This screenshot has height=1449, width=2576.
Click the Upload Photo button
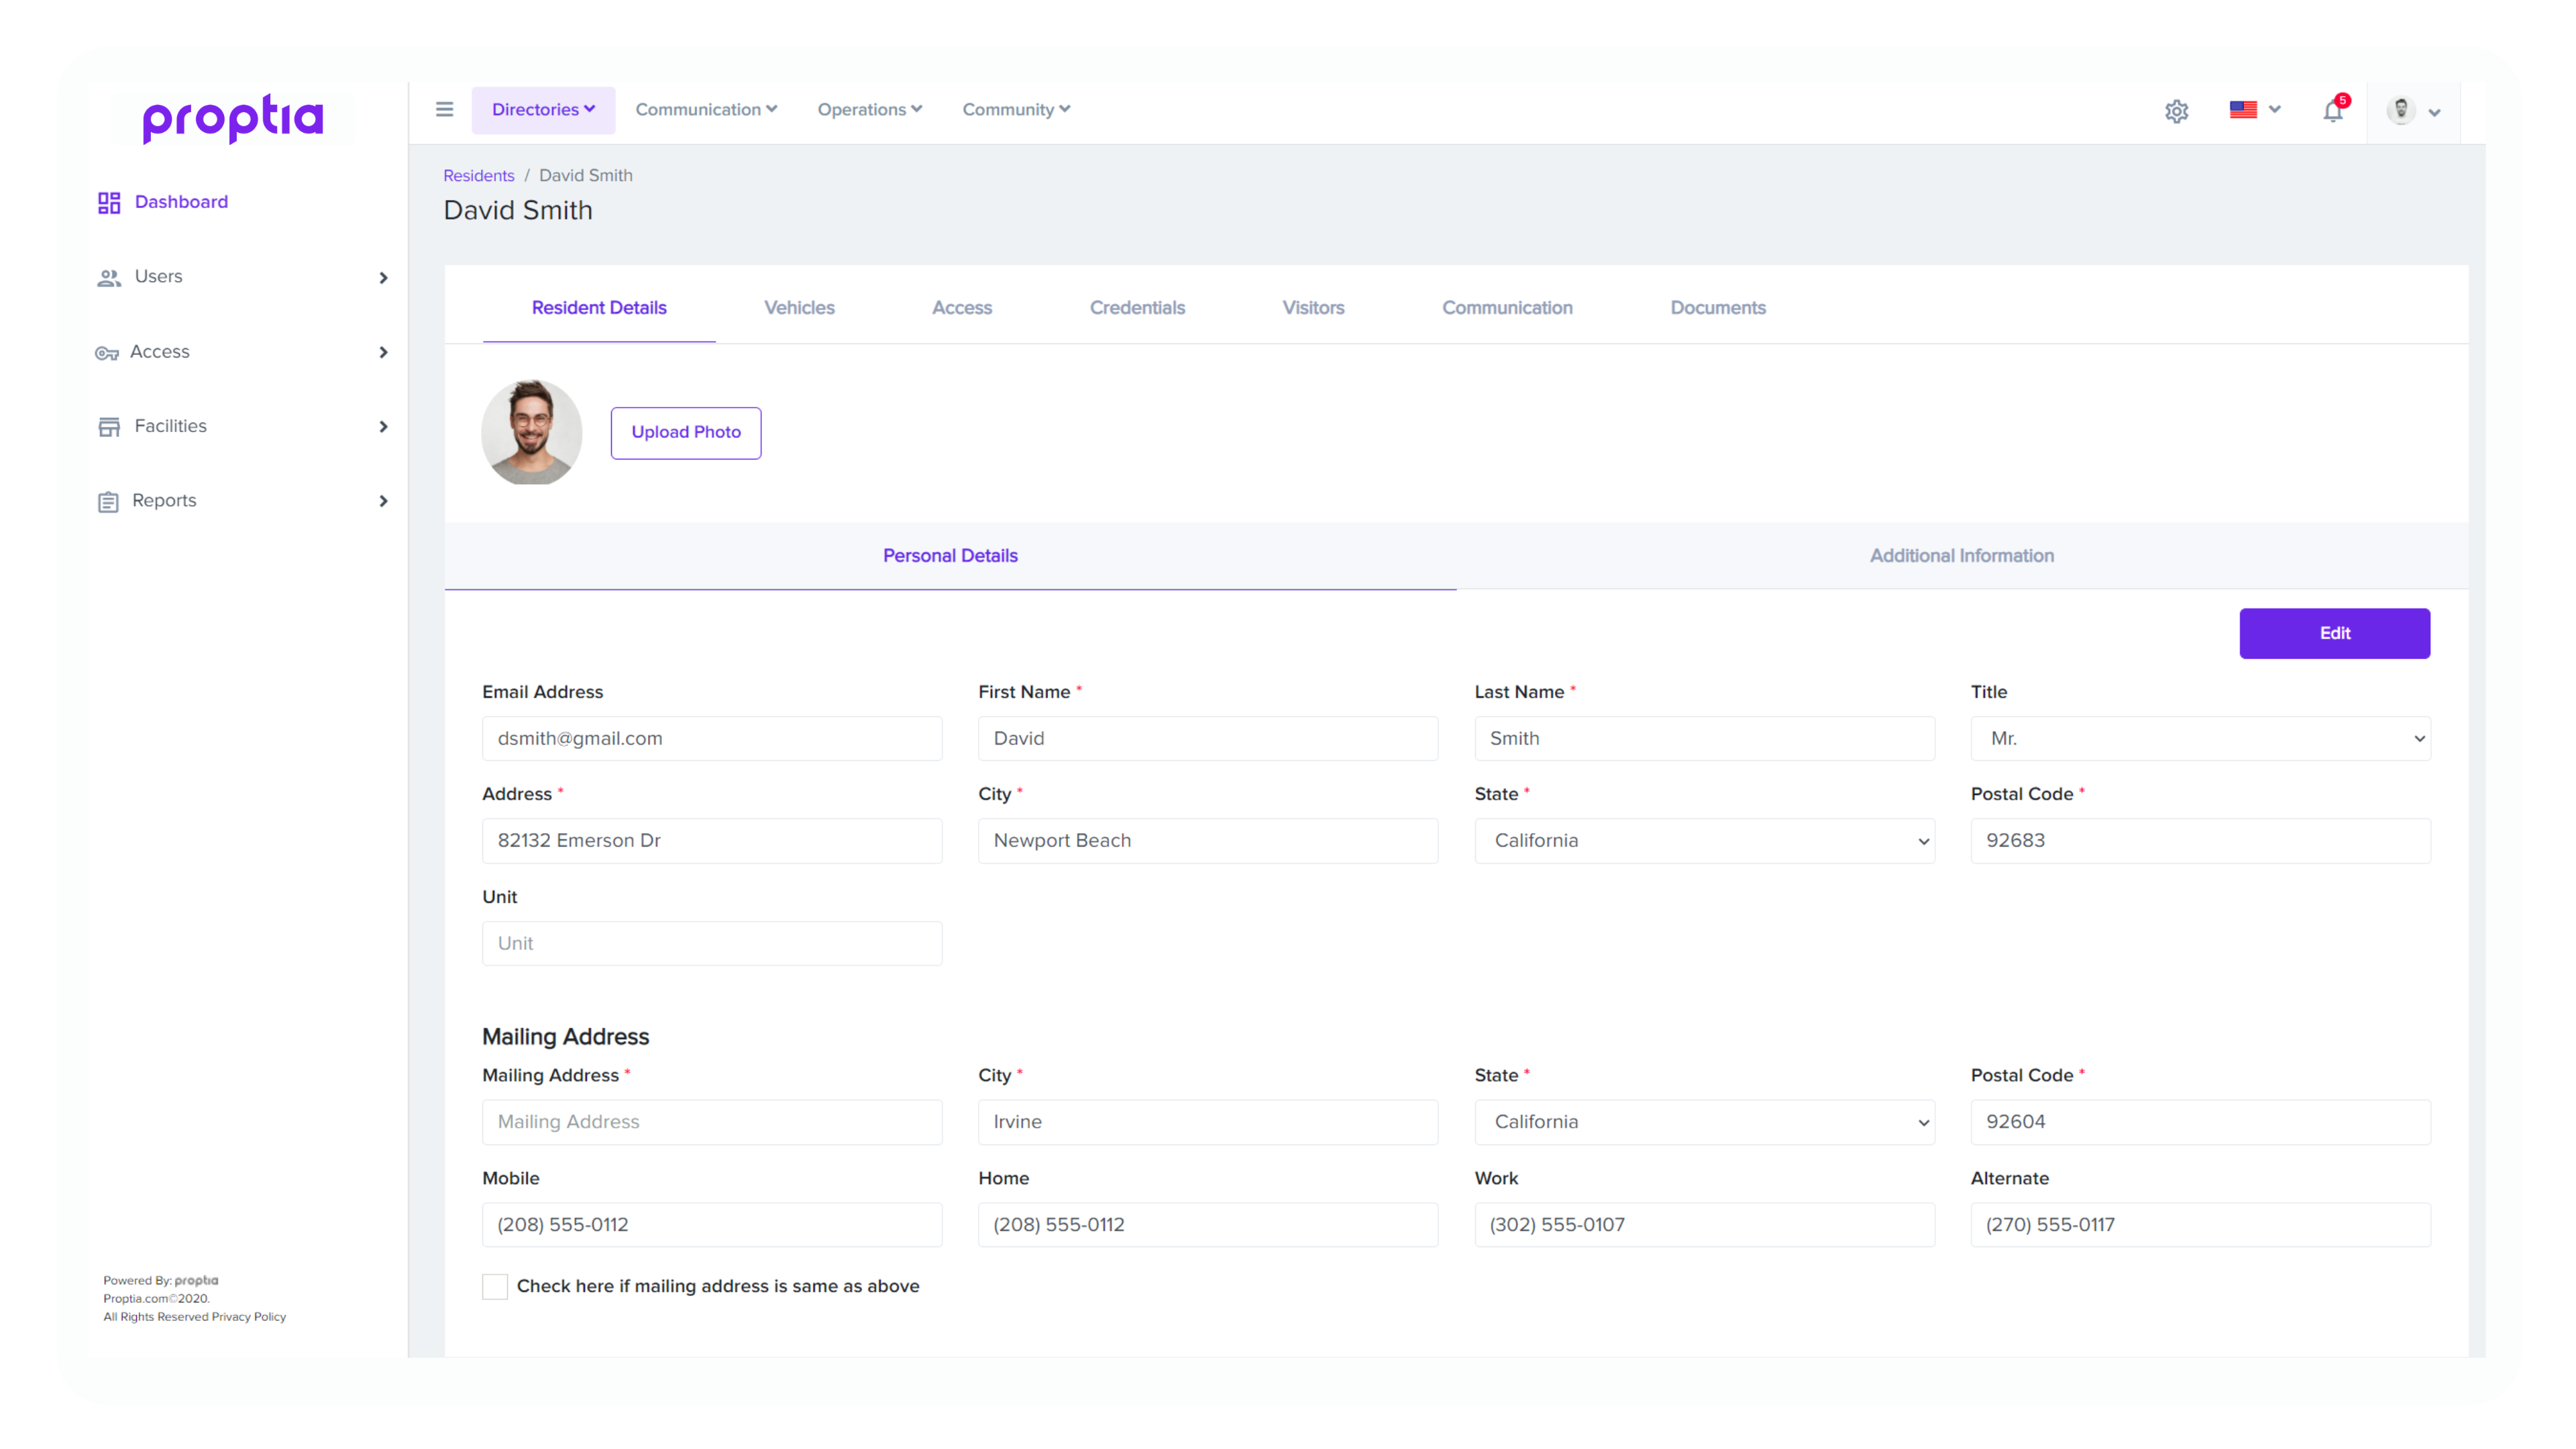(686, 432)
